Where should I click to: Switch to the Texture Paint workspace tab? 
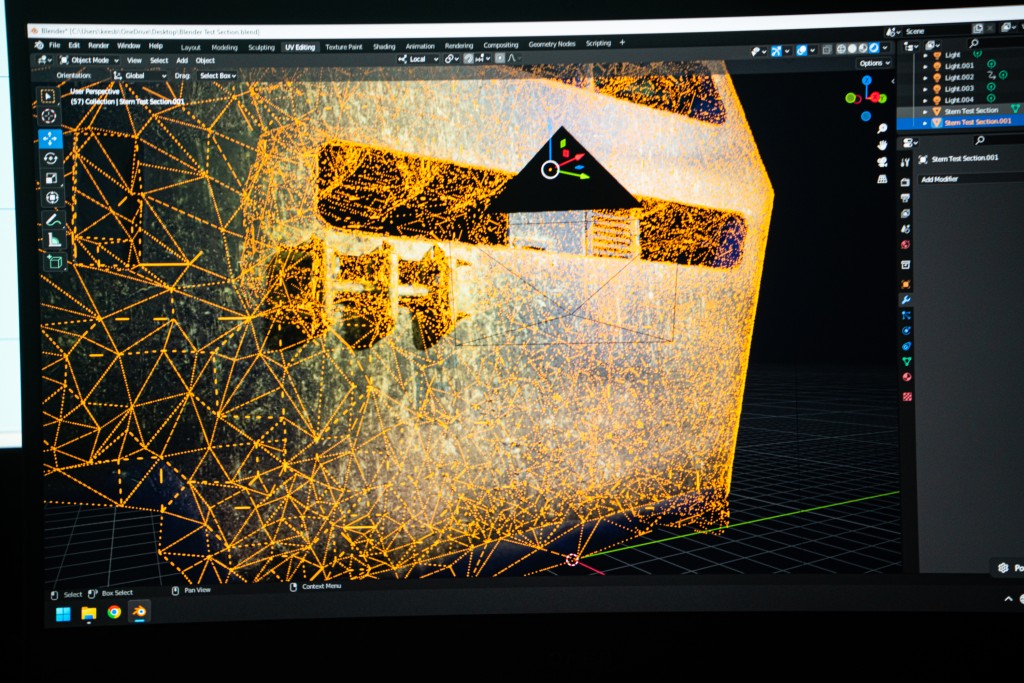coord(343,46)
